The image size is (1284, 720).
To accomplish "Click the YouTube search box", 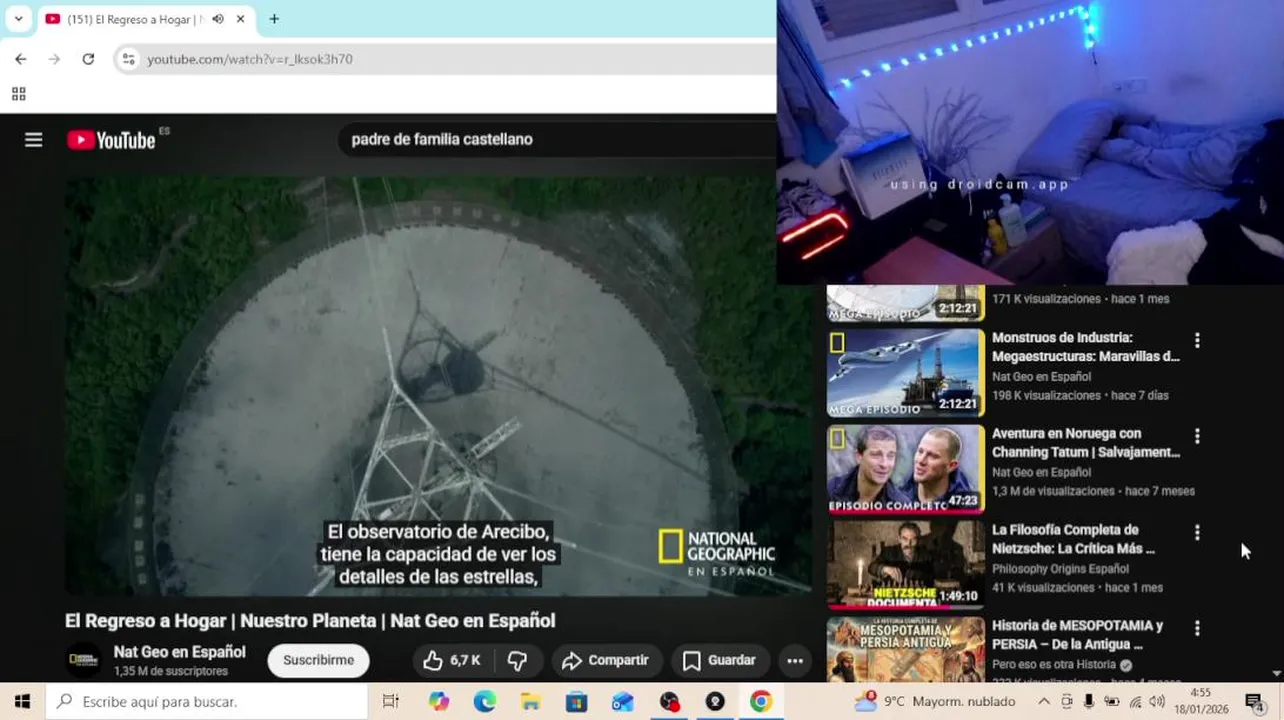I will tap(555, 139).
